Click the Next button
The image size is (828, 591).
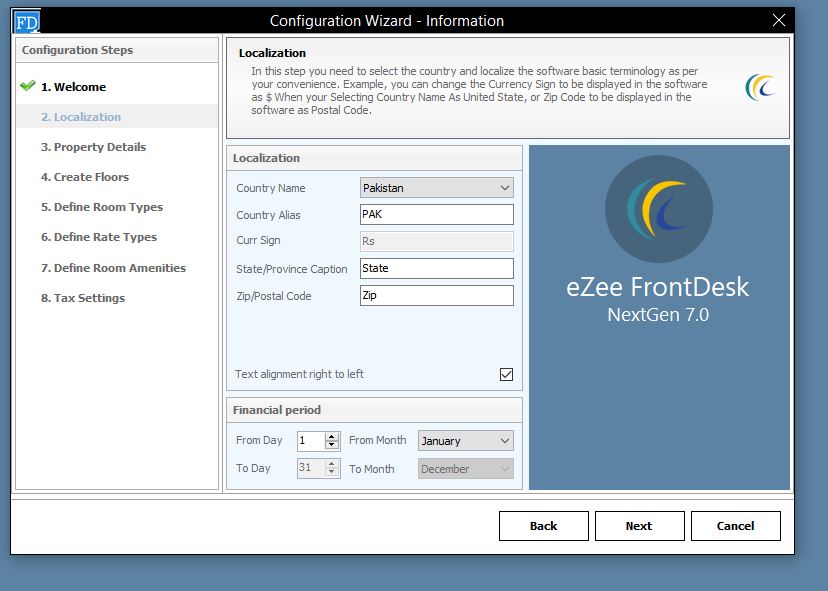tap(639, 526)
